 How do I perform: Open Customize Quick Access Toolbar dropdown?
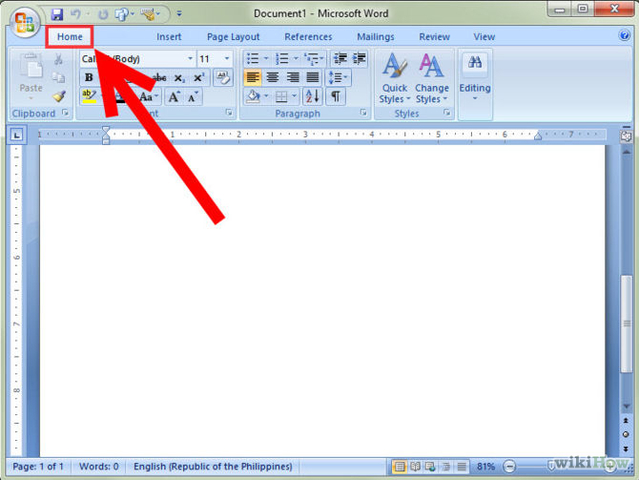179,14
